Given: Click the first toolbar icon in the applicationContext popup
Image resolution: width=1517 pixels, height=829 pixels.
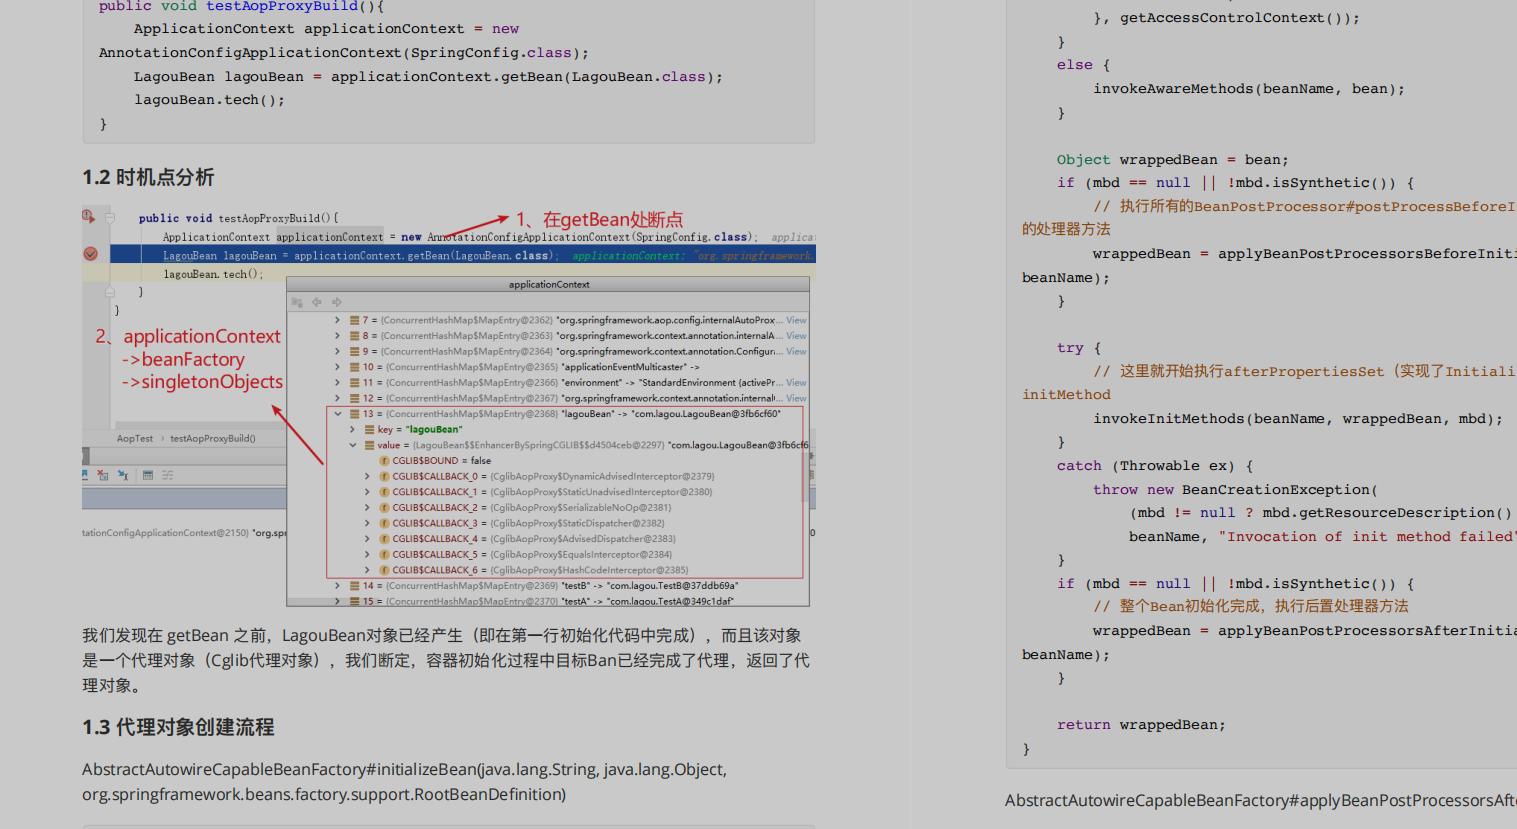Looking at the screenshot, I should (x=297, y=302).
